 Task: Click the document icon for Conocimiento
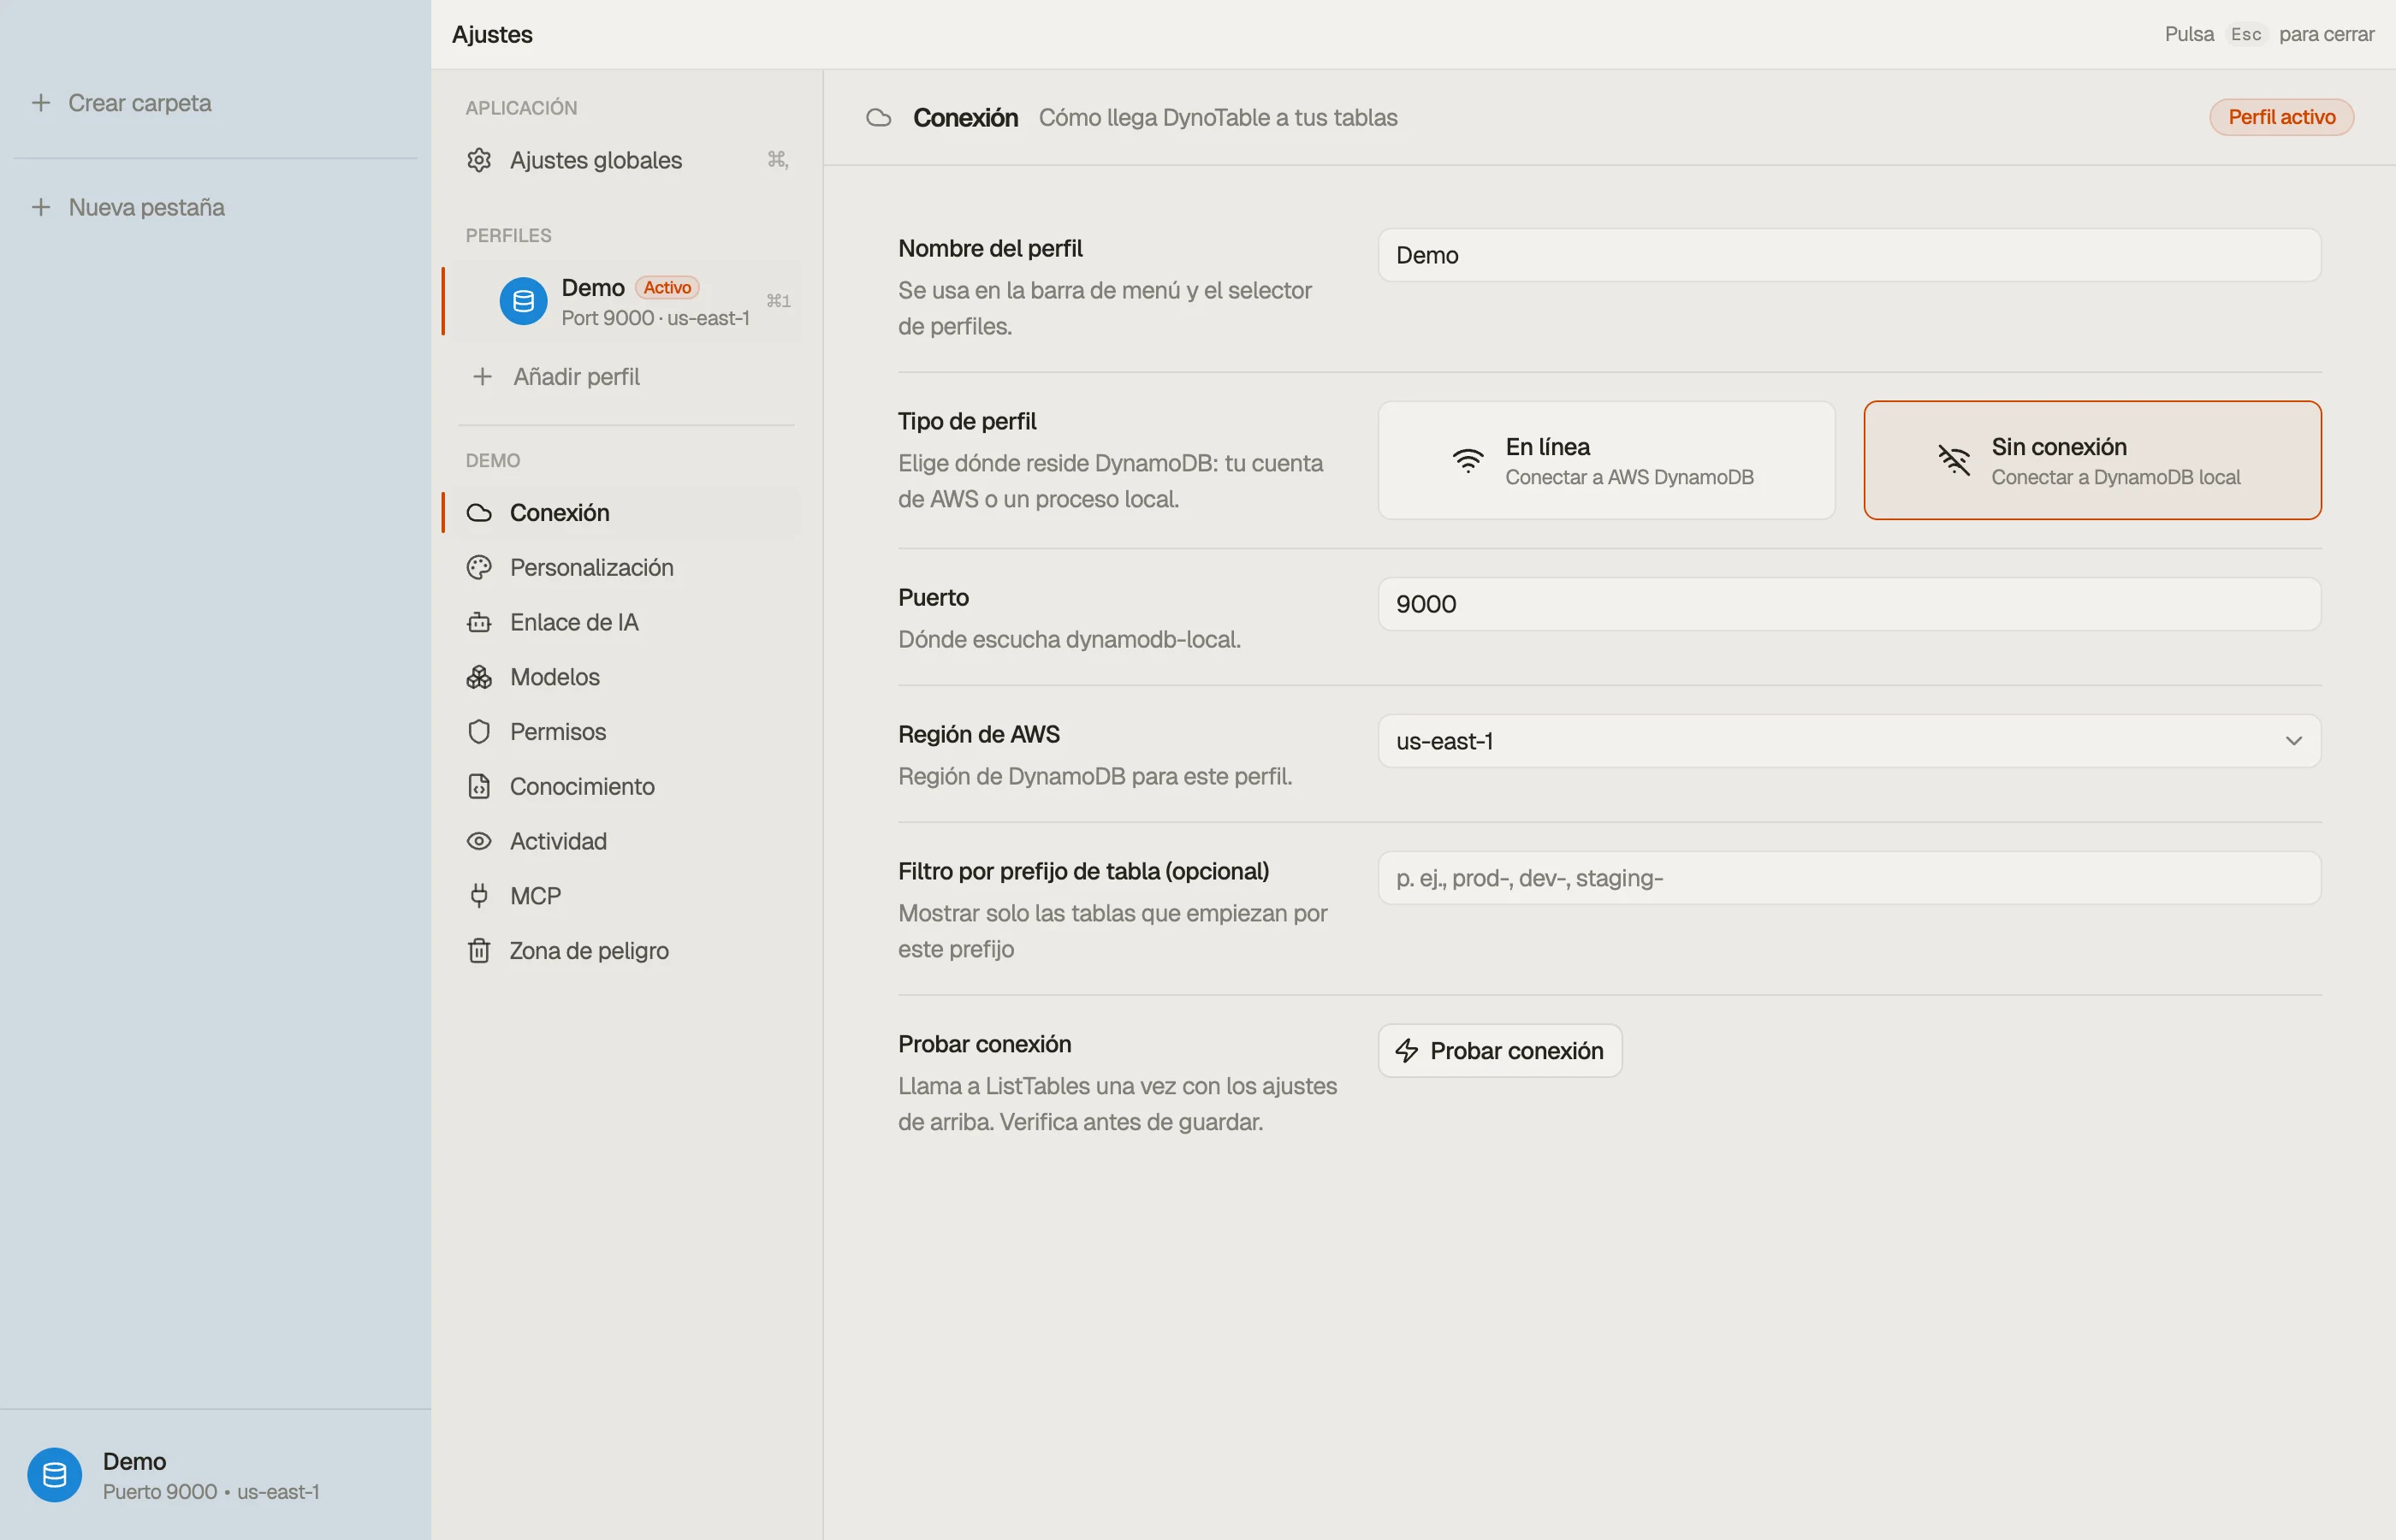[479, 787]
